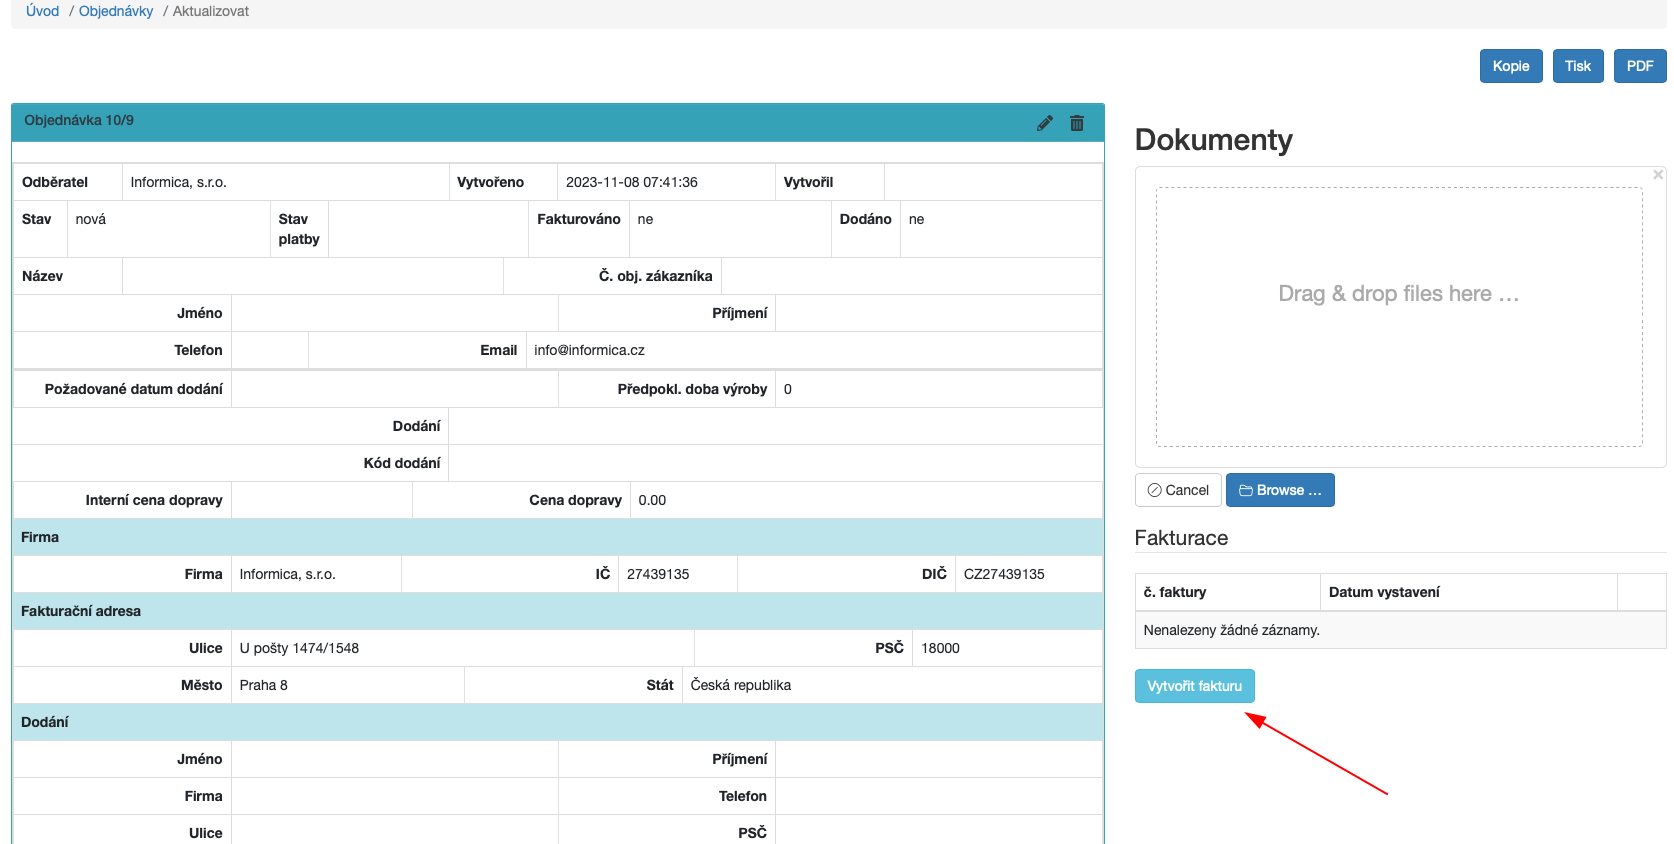Screen dimensions: 1674x844
Task: Export the order using the PDF button
Action: tap(1639, 66)
